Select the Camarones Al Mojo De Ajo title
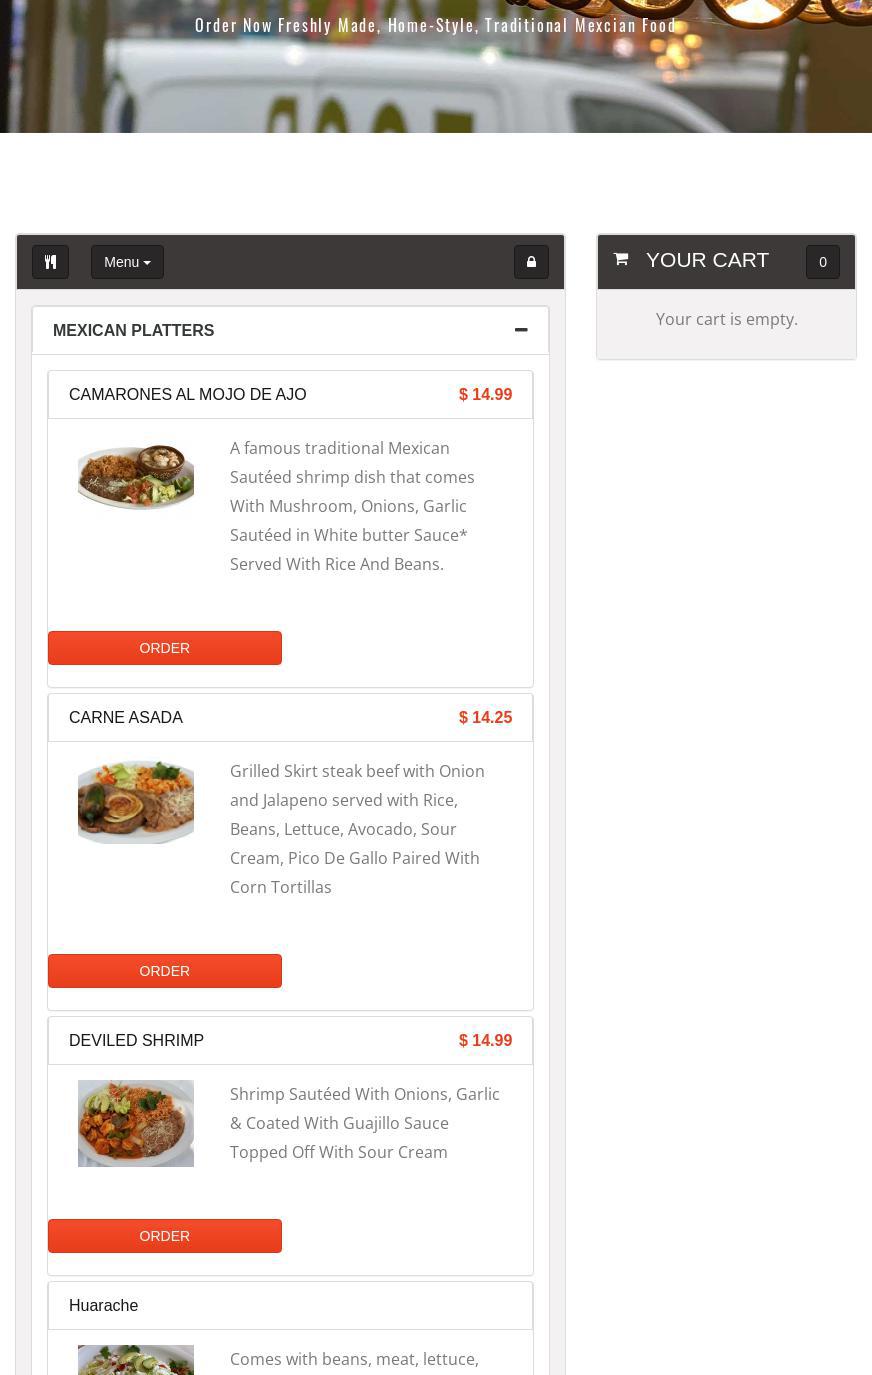The image size is (872, 1375). click(x=188, y=395)
